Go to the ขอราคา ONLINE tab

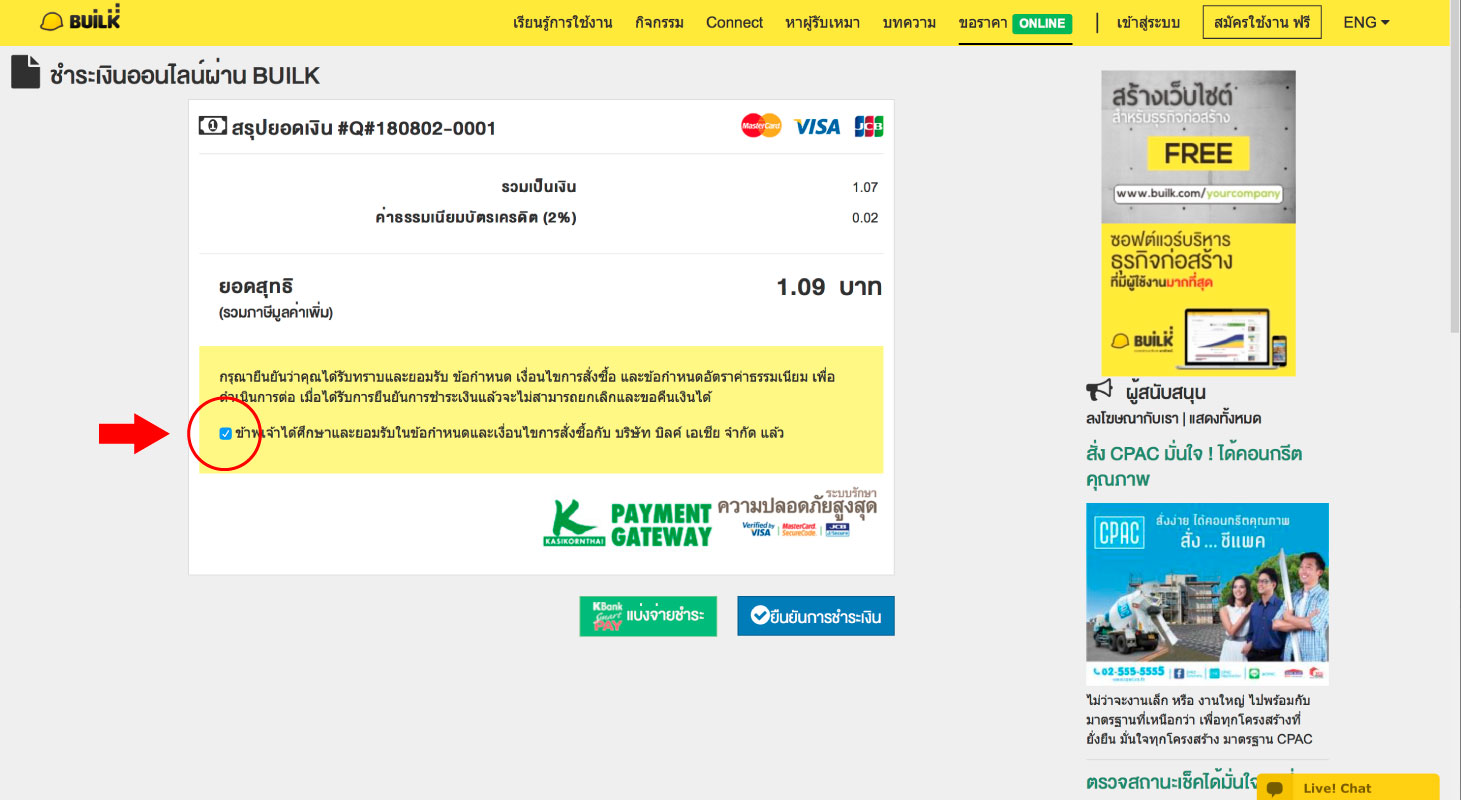click(x=1014, y=22)
